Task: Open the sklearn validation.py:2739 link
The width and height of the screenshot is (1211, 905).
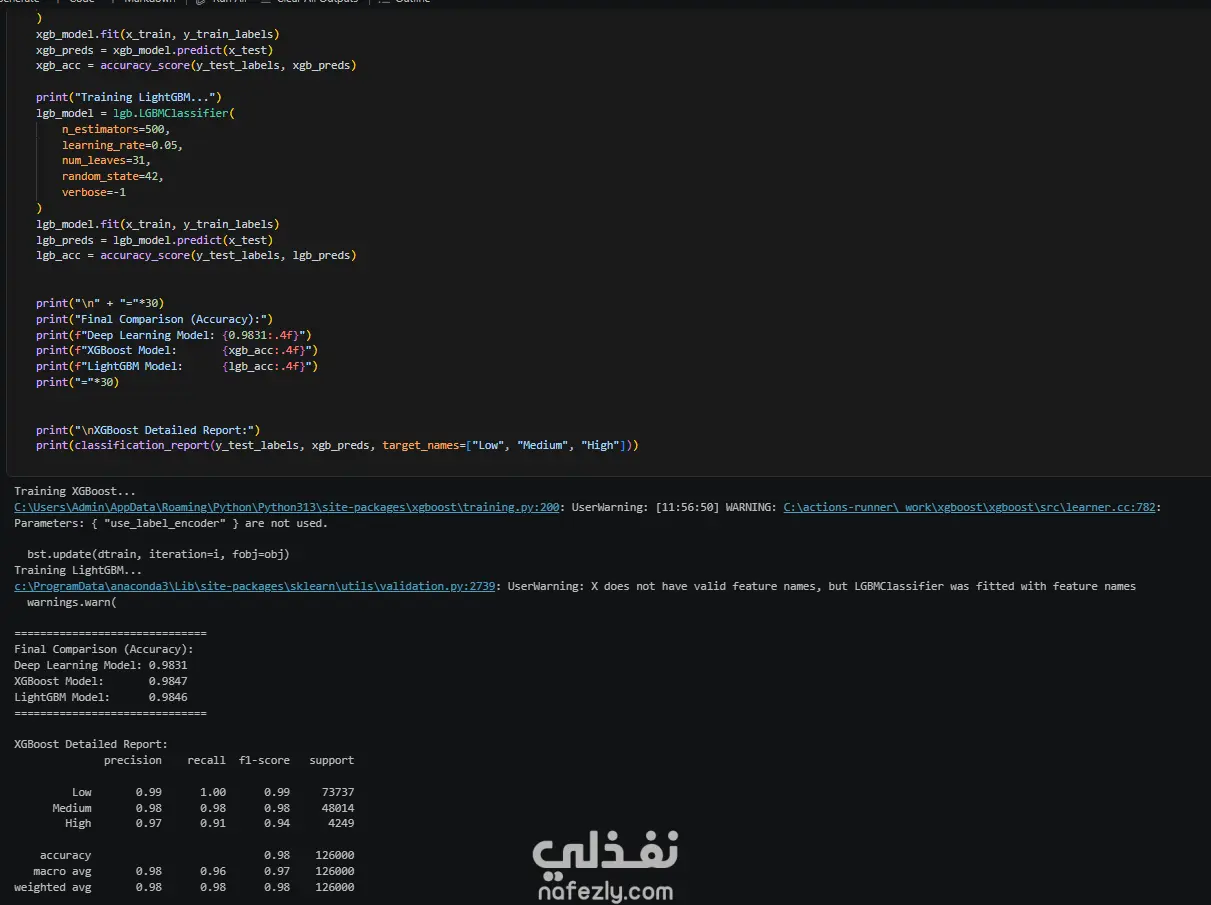Action: coord(254,586)
